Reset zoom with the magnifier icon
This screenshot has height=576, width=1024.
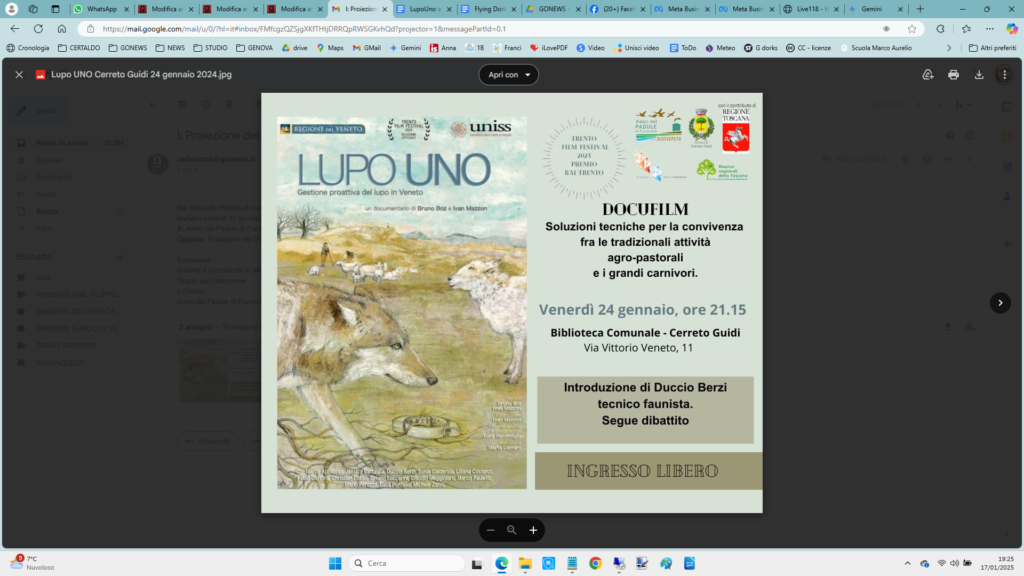(511, 530)
